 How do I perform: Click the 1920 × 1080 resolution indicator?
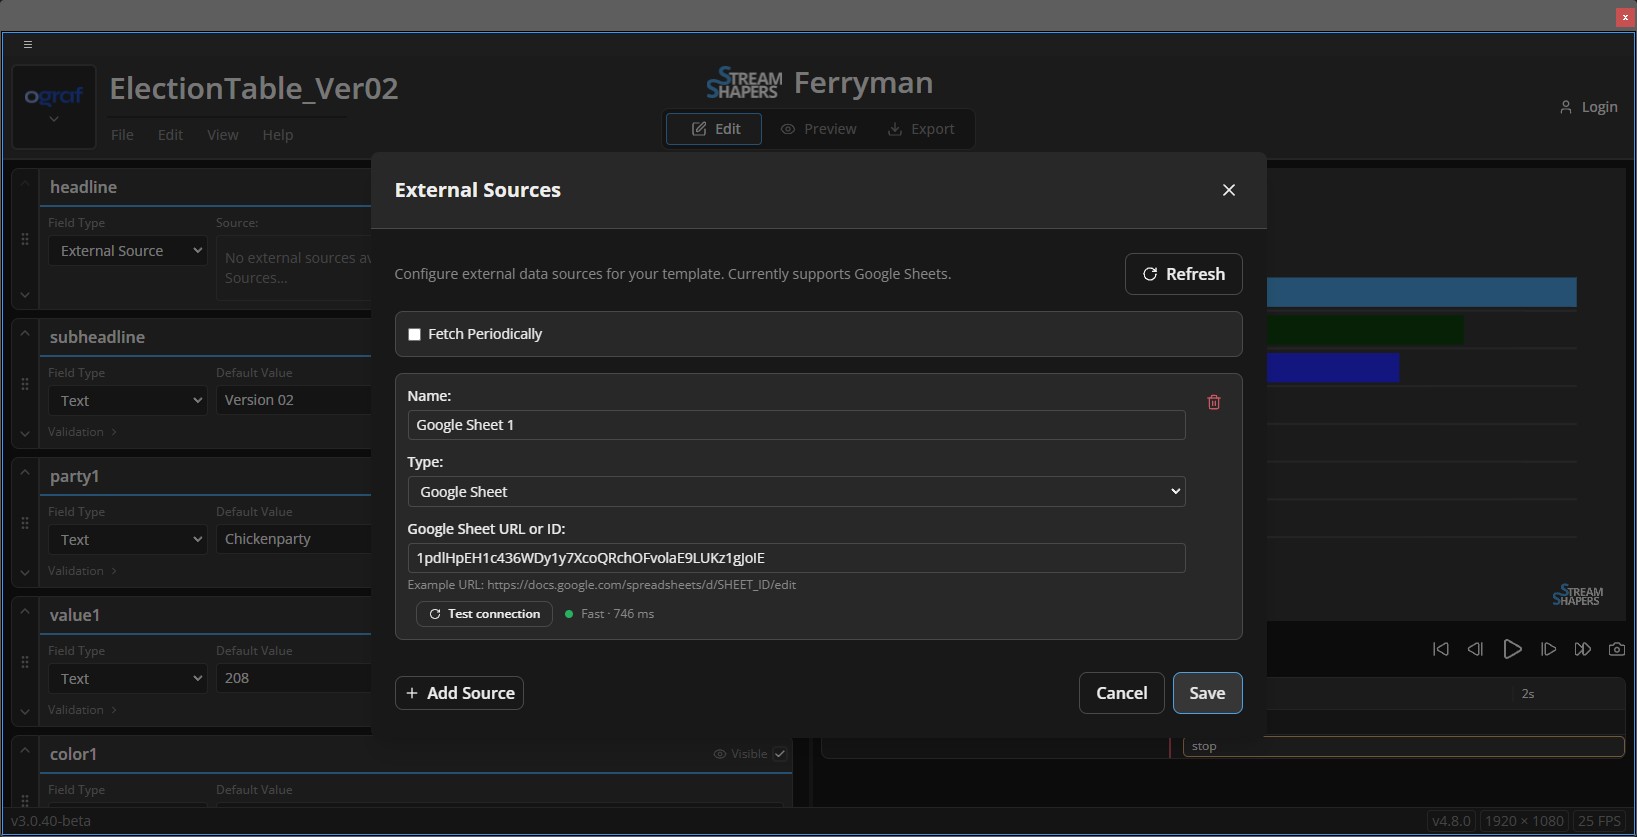[1524, 821]
